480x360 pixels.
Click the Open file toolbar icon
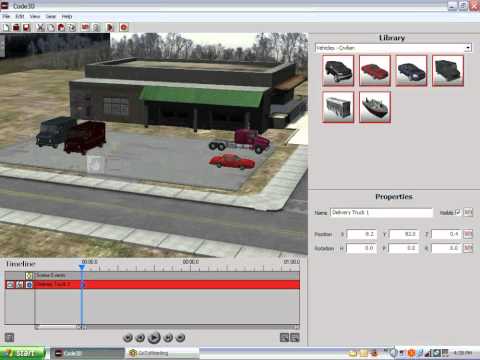tap(16, 27)
